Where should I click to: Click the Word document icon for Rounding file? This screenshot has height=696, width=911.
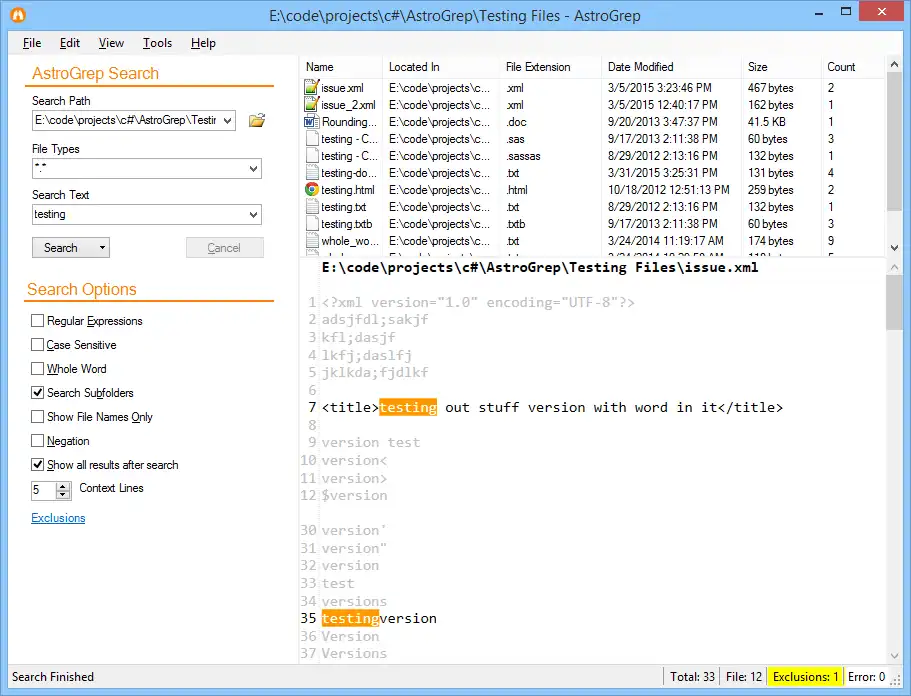click(x=313, y=121)
